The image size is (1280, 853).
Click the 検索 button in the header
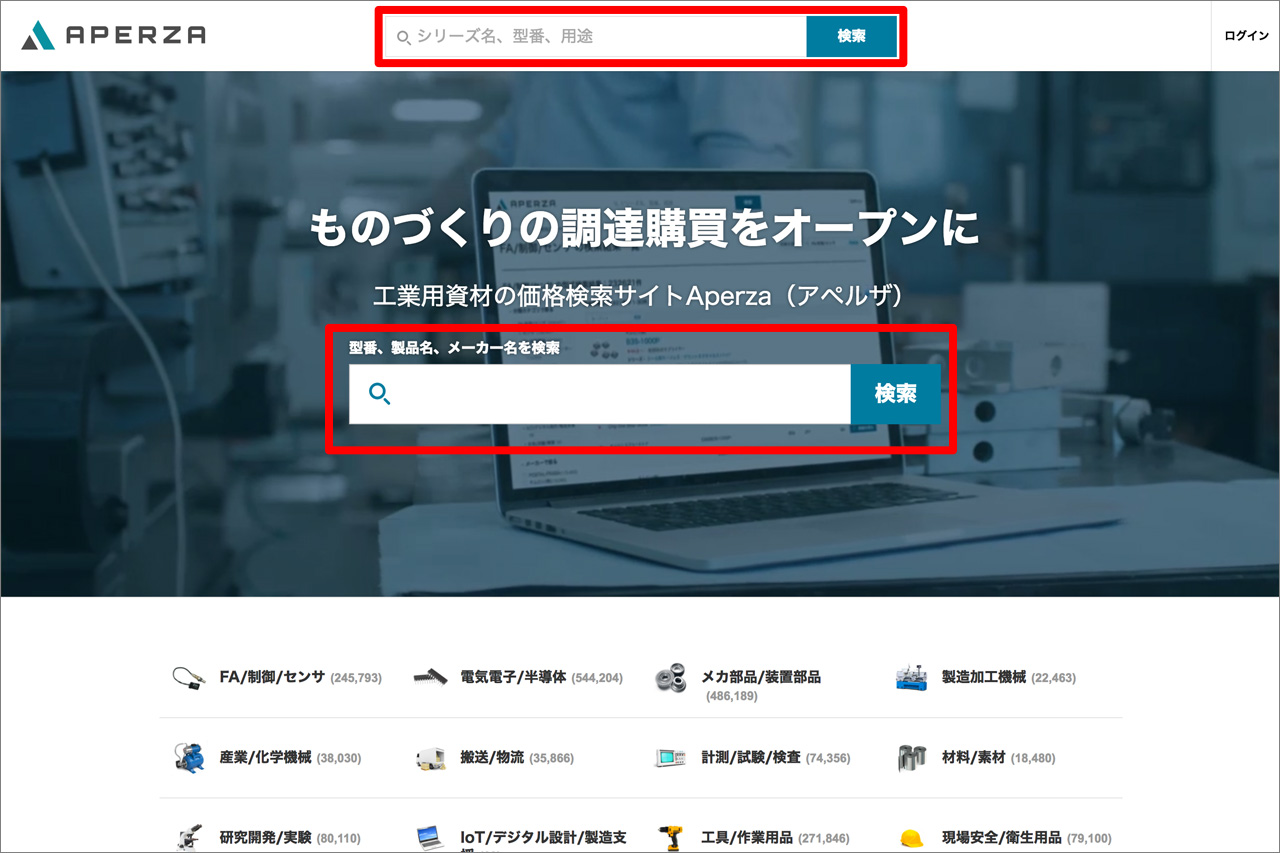(x=852, y=37)
